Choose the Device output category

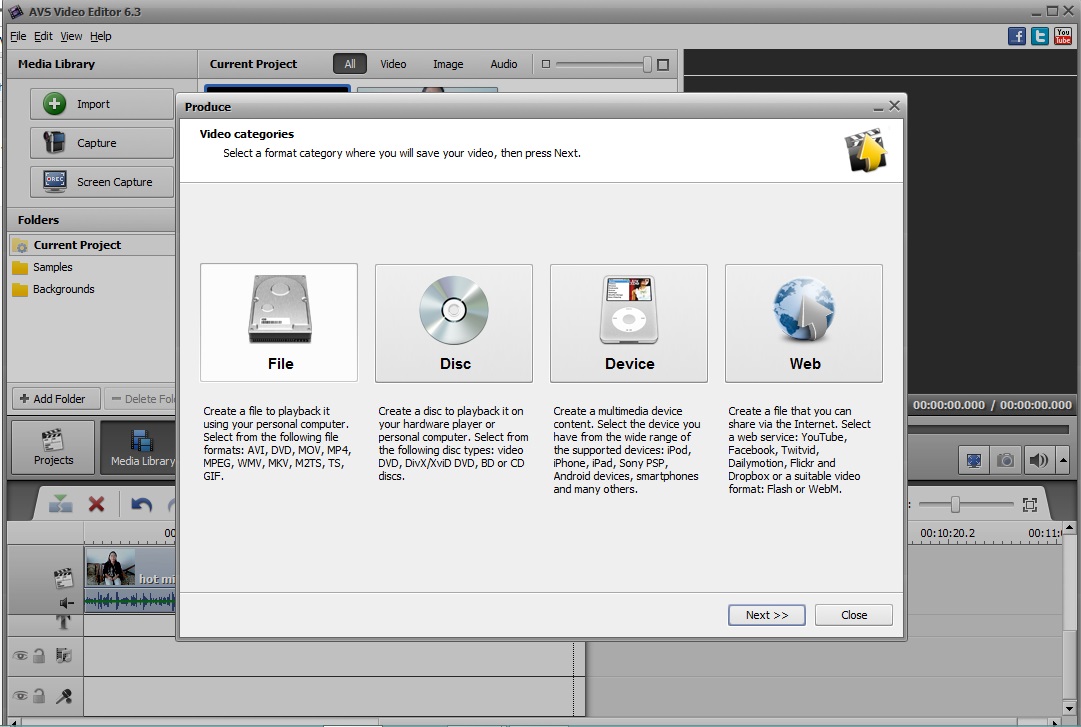click(629, 322)
